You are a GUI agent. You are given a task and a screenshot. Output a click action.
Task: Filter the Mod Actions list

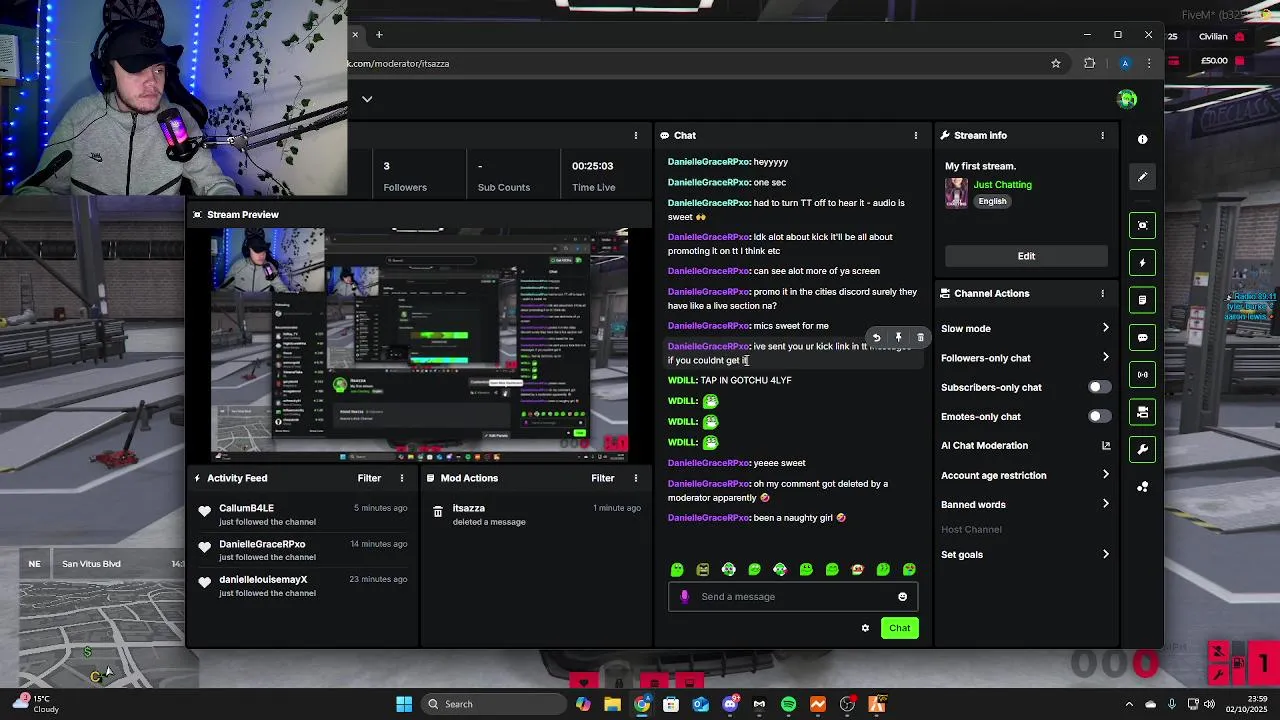602,478
